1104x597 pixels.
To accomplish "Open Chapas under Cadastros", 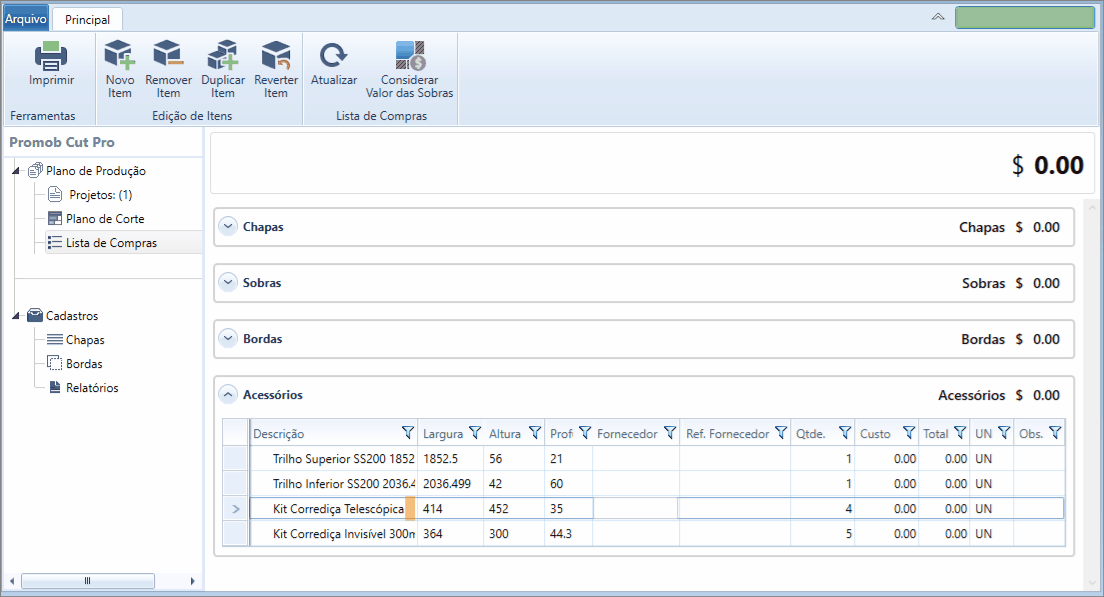I will [85, 340].
